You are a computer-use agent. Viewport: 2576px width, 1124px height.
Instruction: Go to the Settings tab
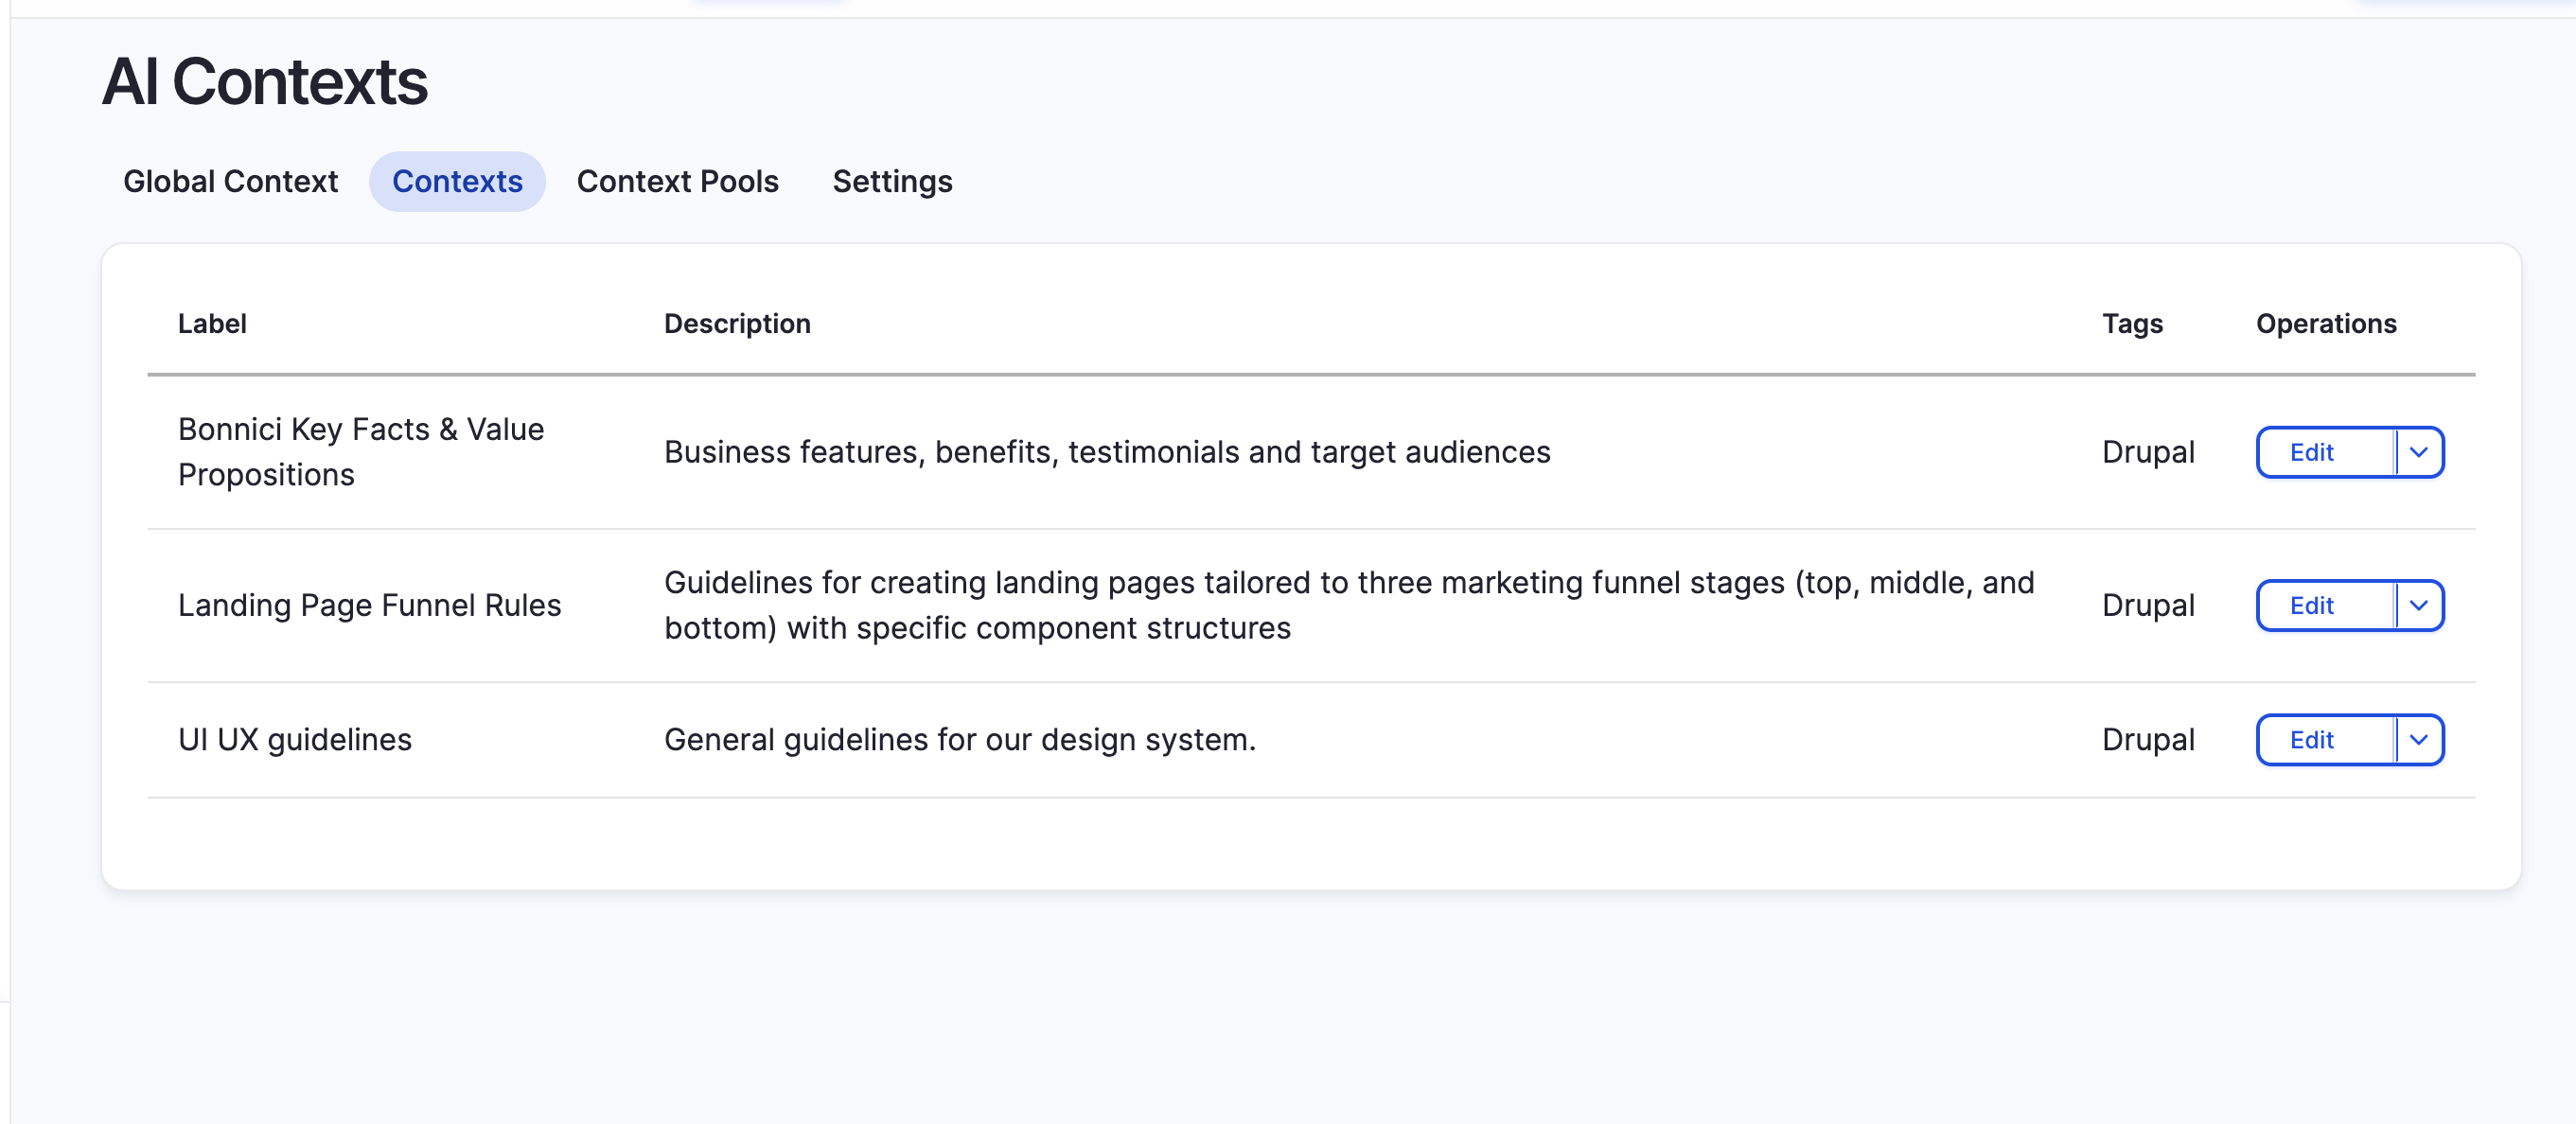[891, 181]
